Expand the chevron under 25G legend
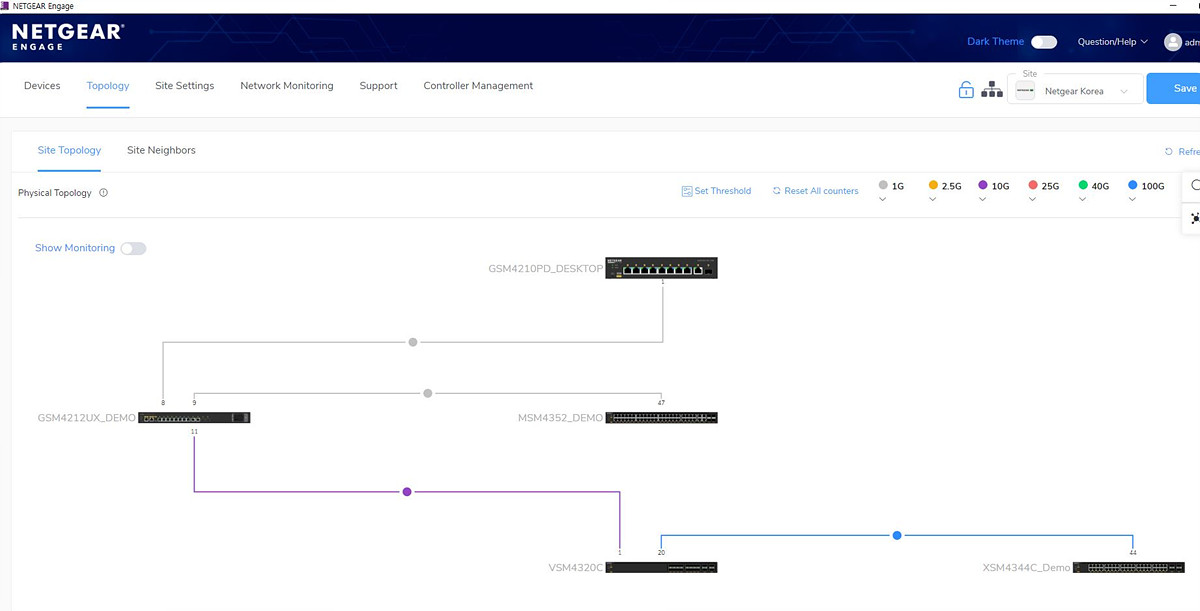 coord(1033,199)
